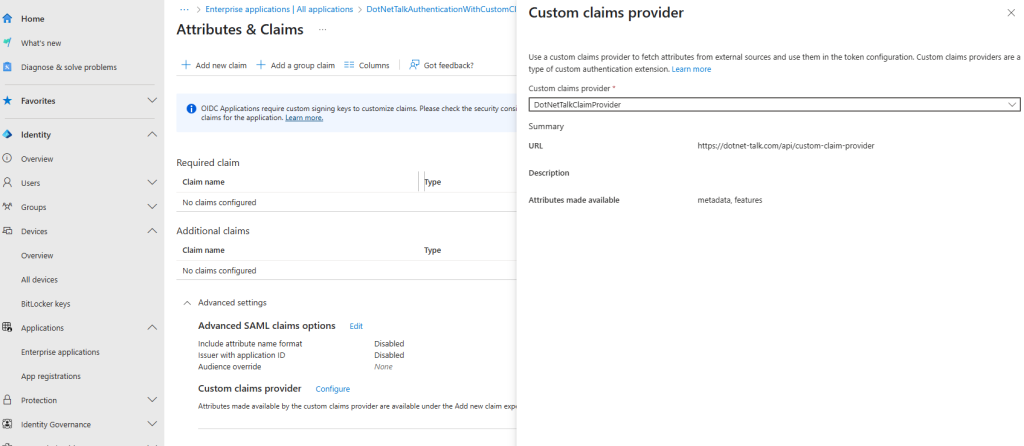The height and width of the screenshot is (446, 1024).
Task: Click the Applications grid icon
Action: pos(8,328)
